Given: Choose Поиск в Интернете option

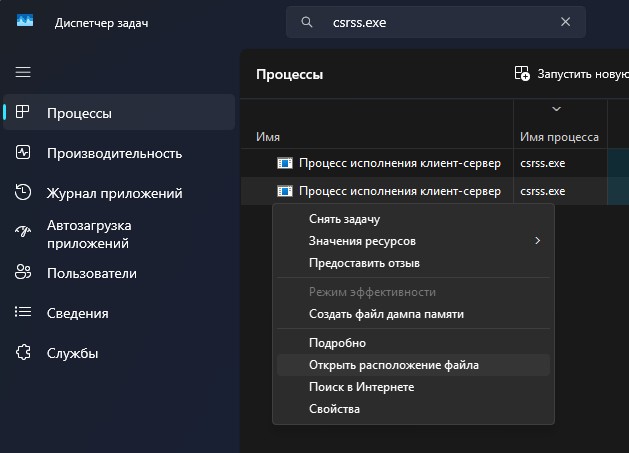Looking at the screenshot, I should (x=413, y=387).
